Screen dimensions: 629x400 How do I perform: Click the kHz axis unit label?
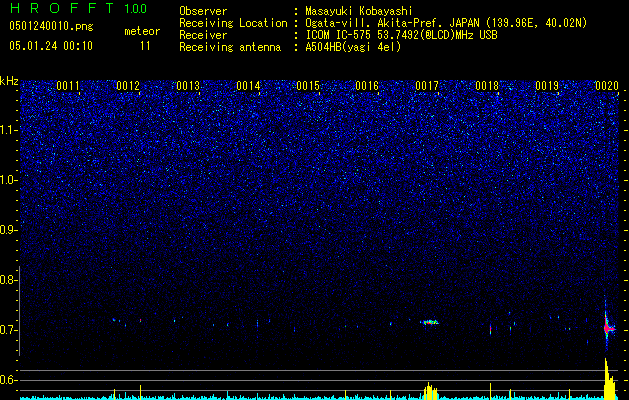pos(9,82)
